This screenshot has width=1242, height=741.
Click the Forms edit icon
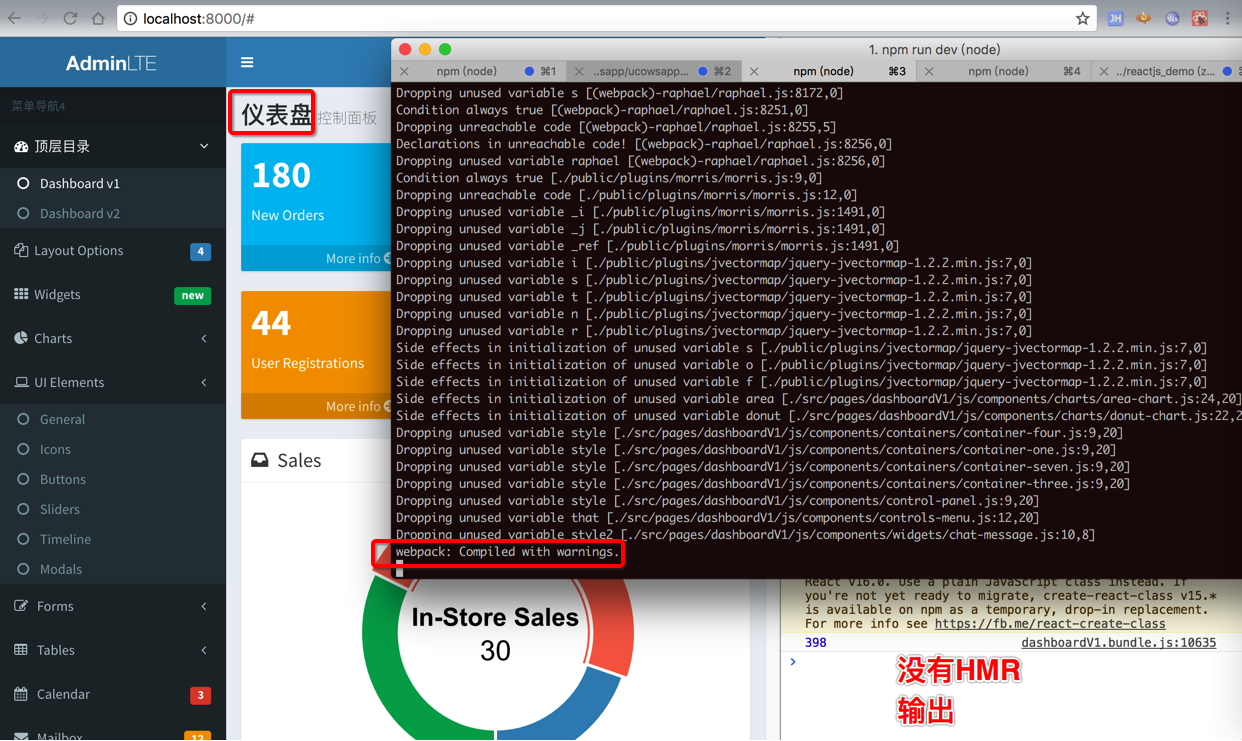(21, 606)
